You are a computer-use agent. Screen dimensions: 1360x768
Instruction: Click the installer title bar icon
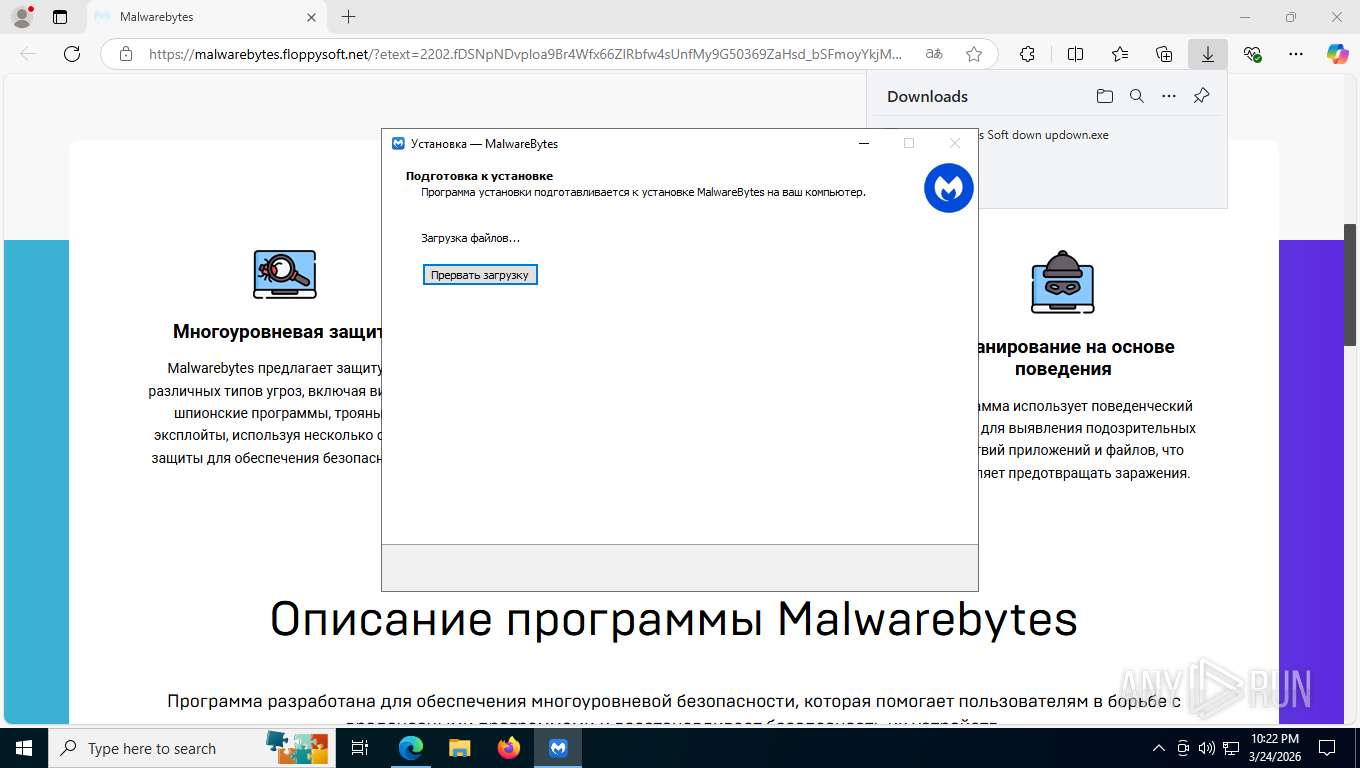point(398,144)
